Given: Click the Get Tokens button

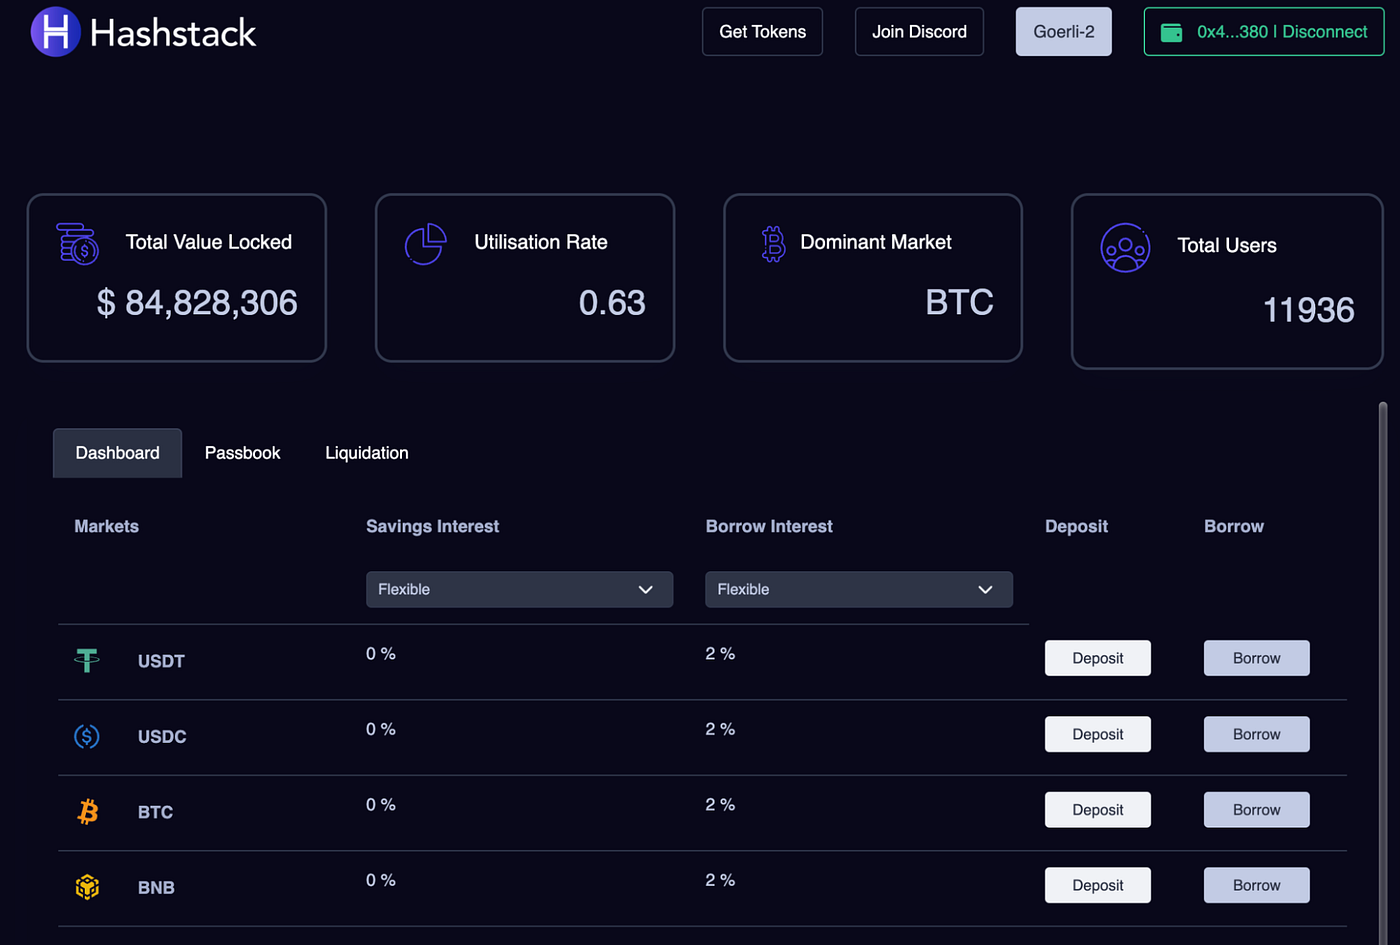Looking at the screenshot, I should tap(762, 32).
